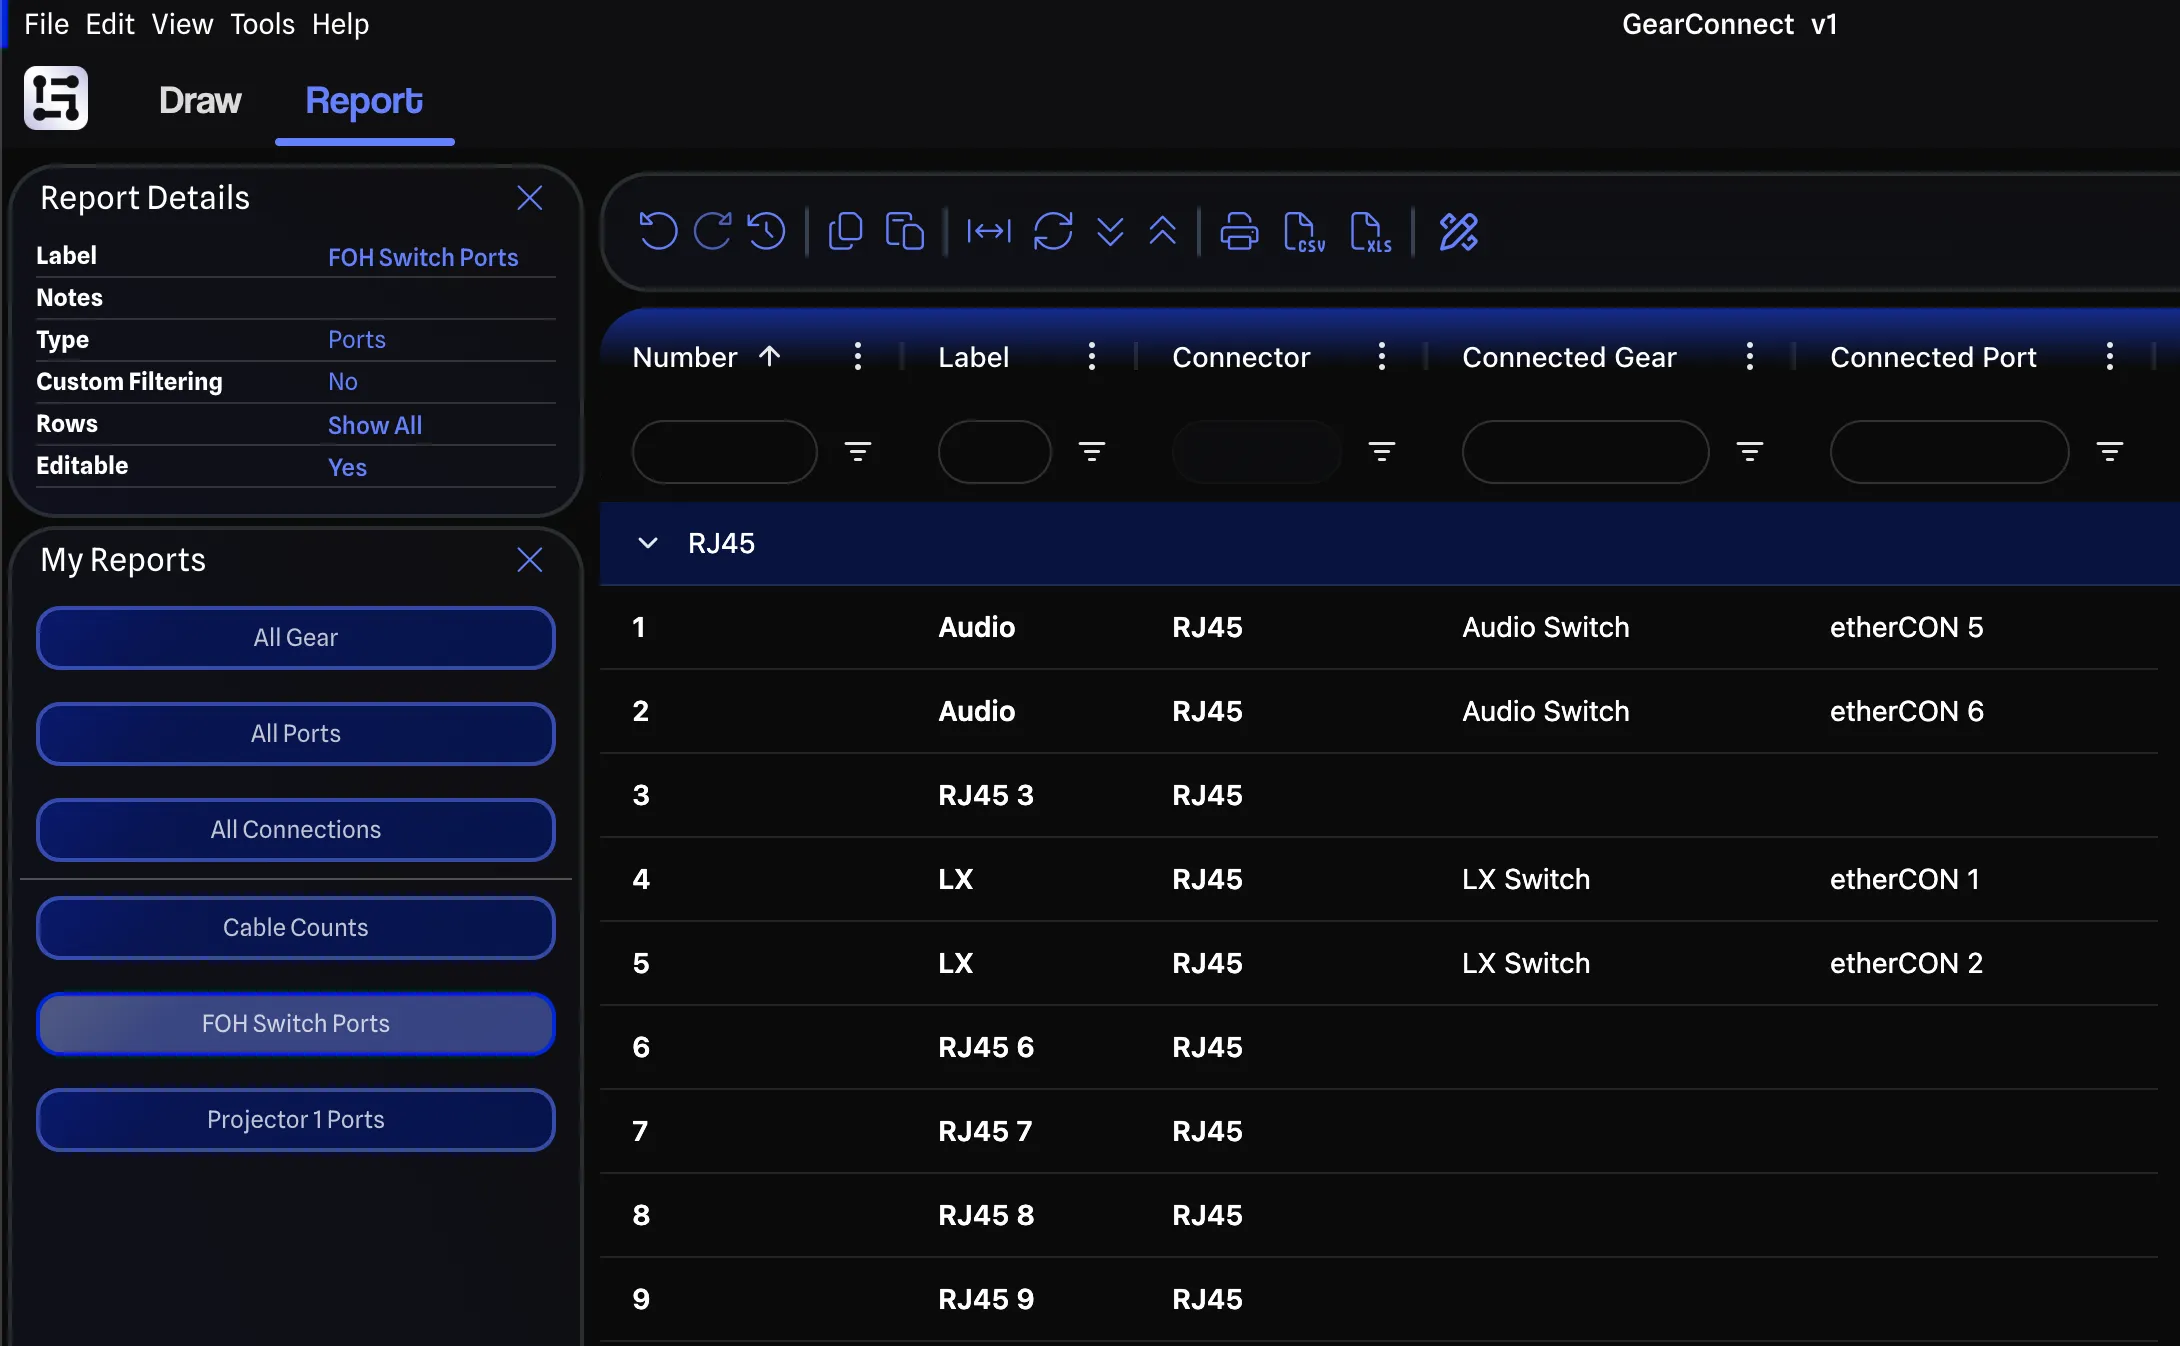
Task: Click the GearConnect logo icon
Action: [x=56, y=98]
